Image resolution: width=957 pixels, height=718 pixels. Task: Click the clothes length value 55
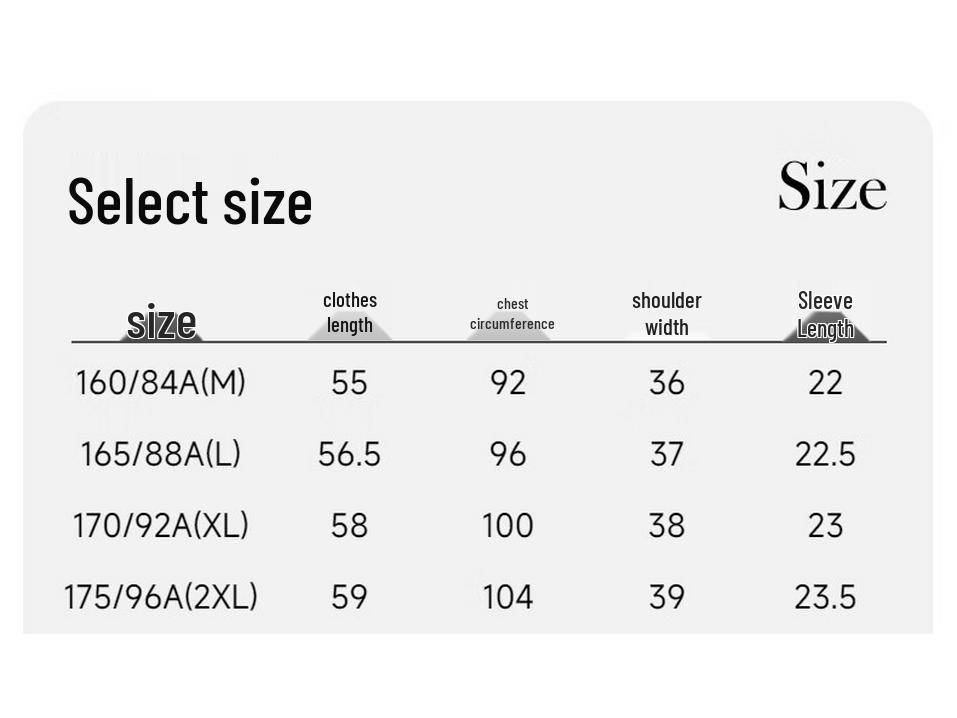click(349, 383)
